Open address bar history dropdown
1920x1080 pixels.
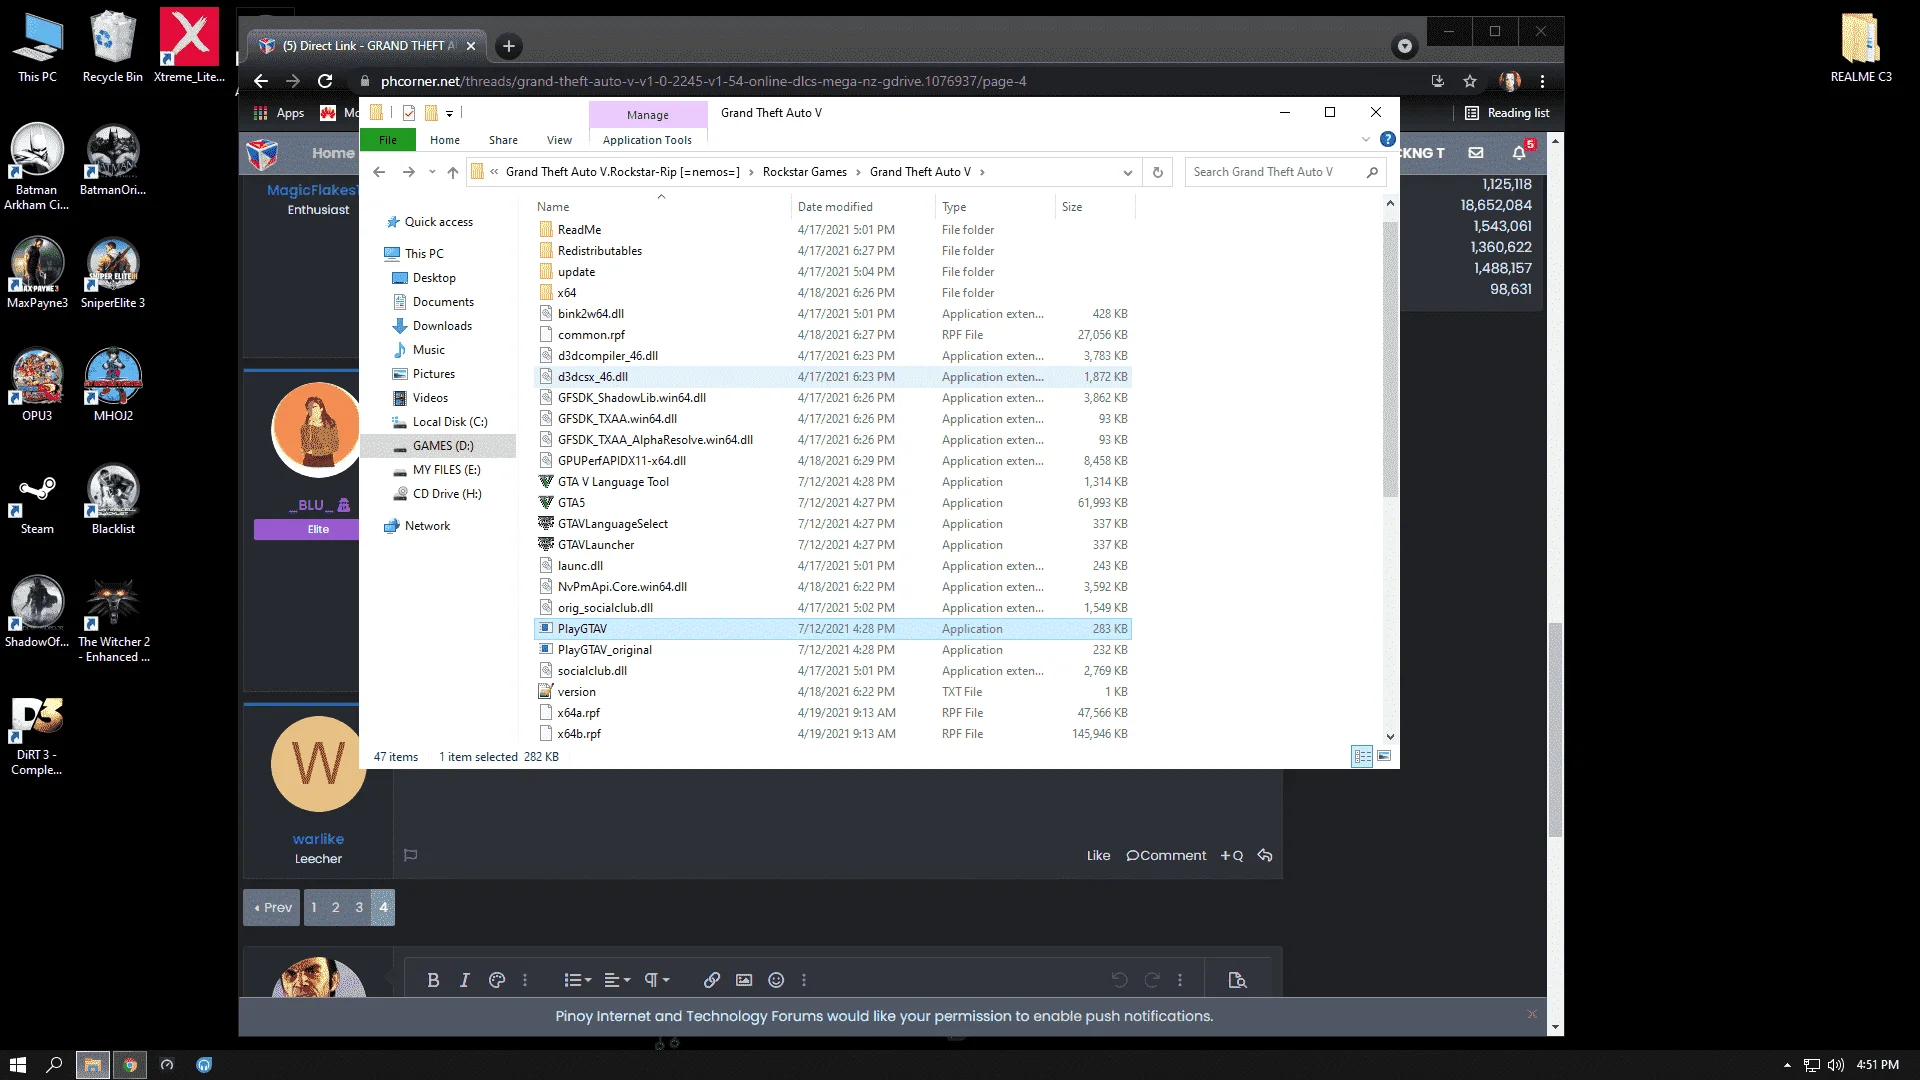pos(1127,172)
